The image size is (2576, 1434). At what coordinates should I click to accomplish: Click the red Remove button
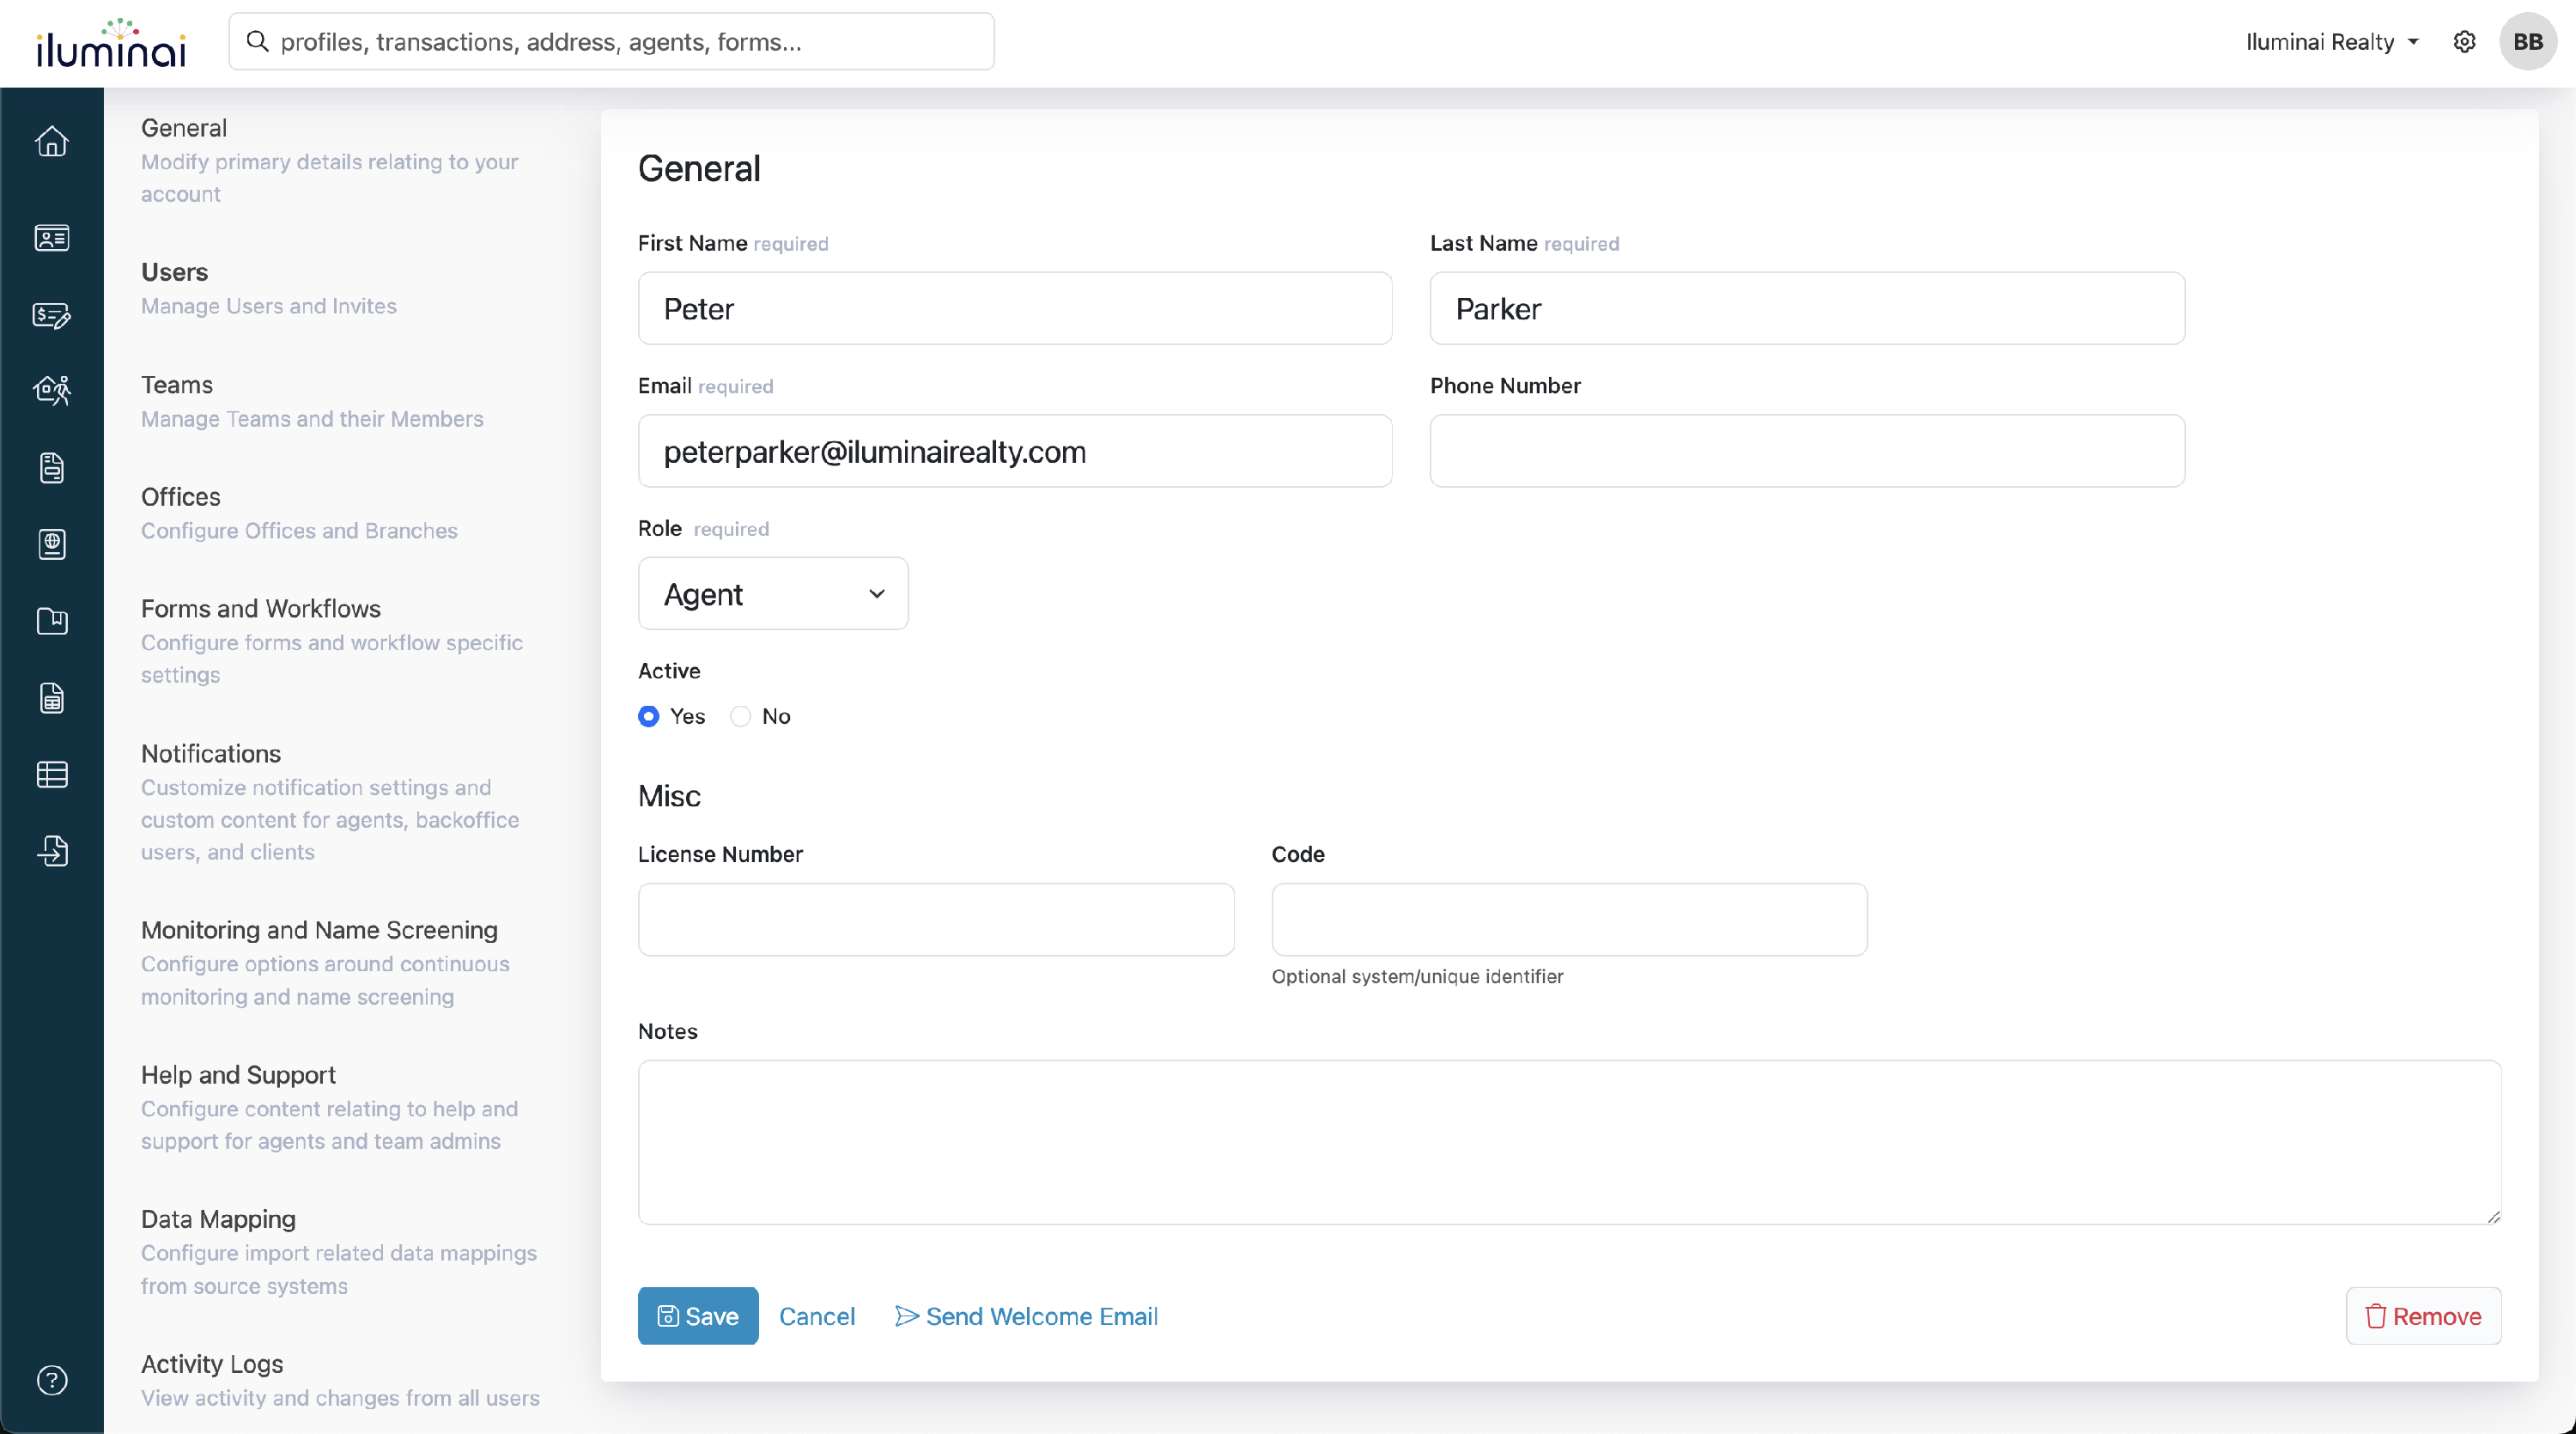pos(2424,1316)
